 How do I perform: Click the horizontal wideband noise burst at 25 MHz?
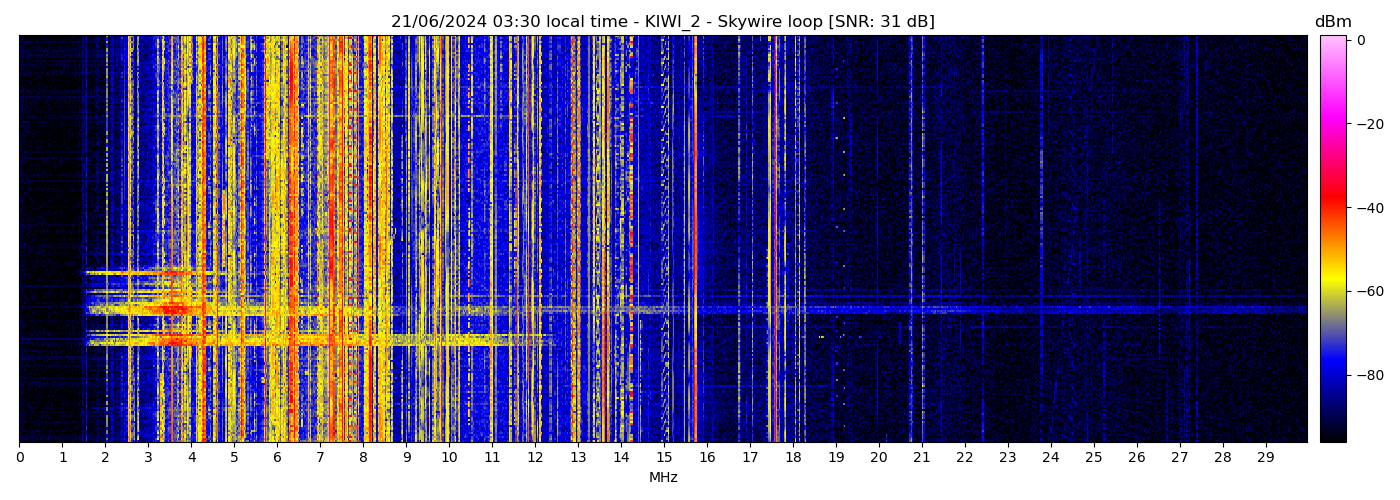[x=1093, y=309]
